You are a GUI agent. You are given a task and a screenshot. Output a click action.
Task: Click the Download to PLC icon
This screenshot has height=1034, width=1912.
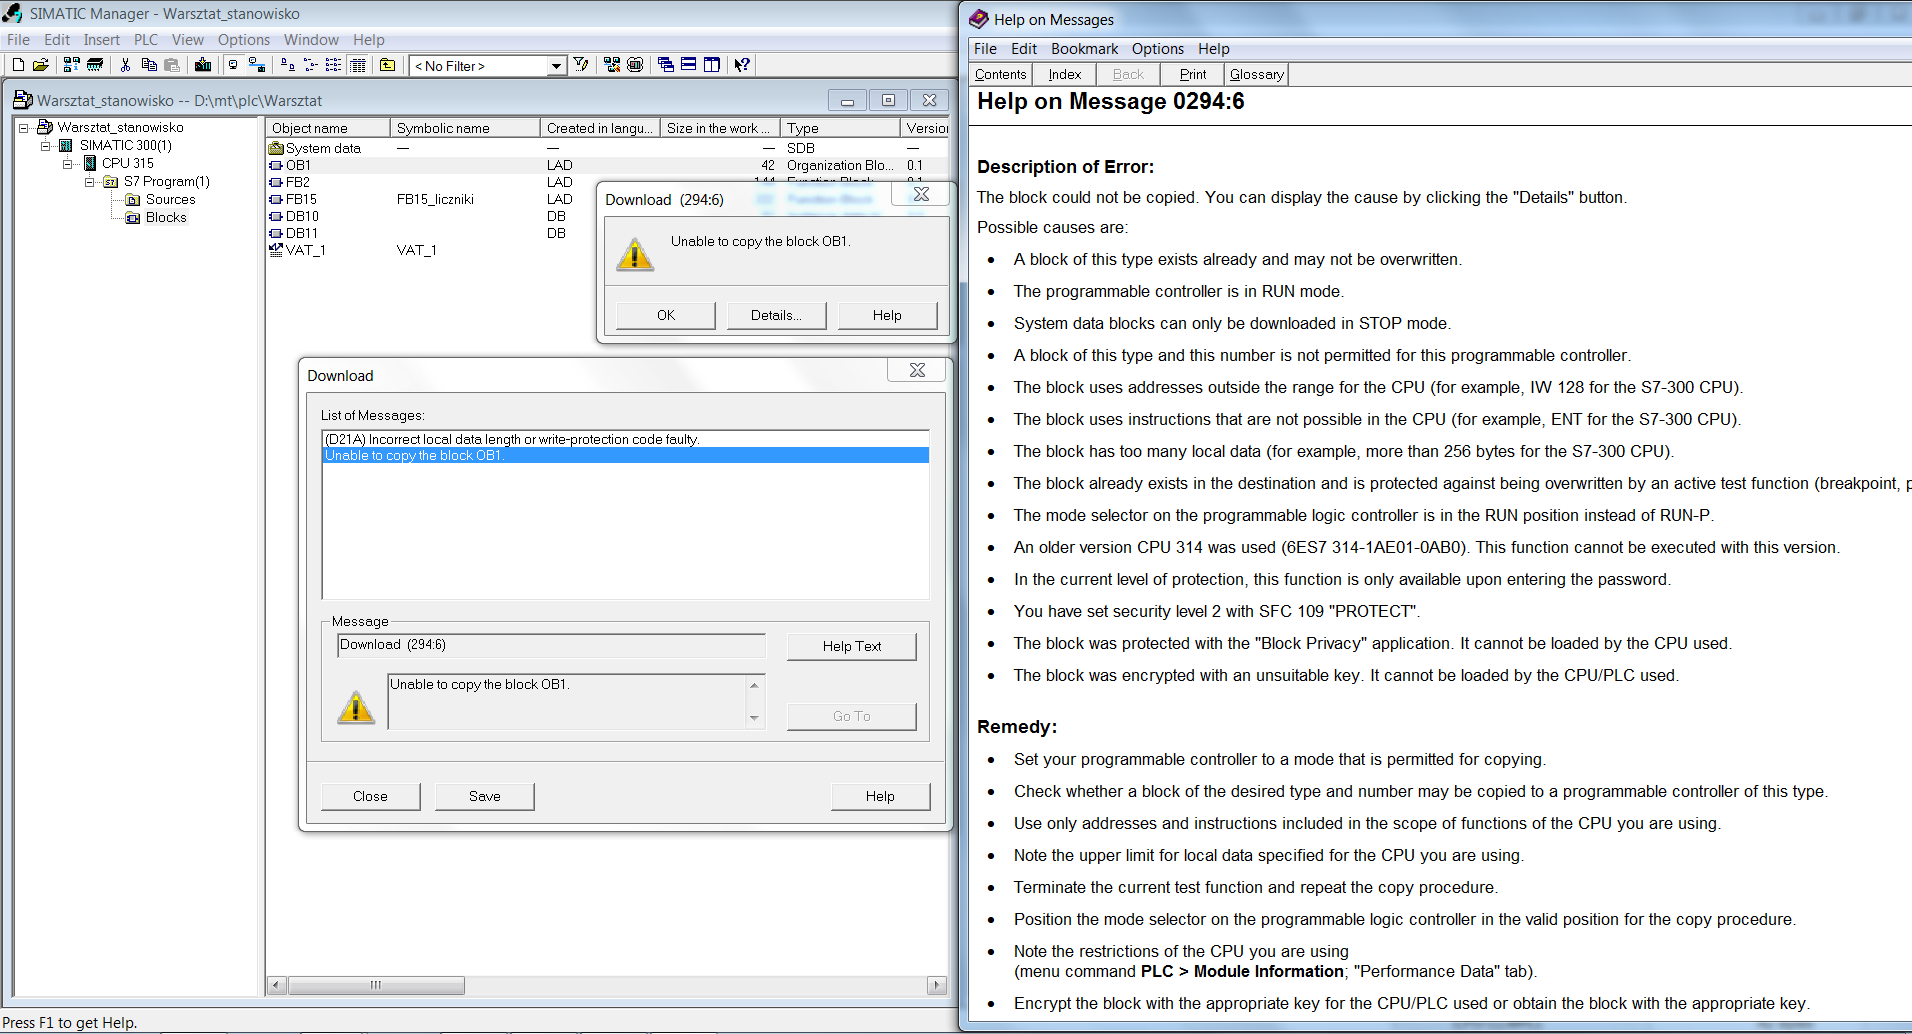tap(203, 65)
